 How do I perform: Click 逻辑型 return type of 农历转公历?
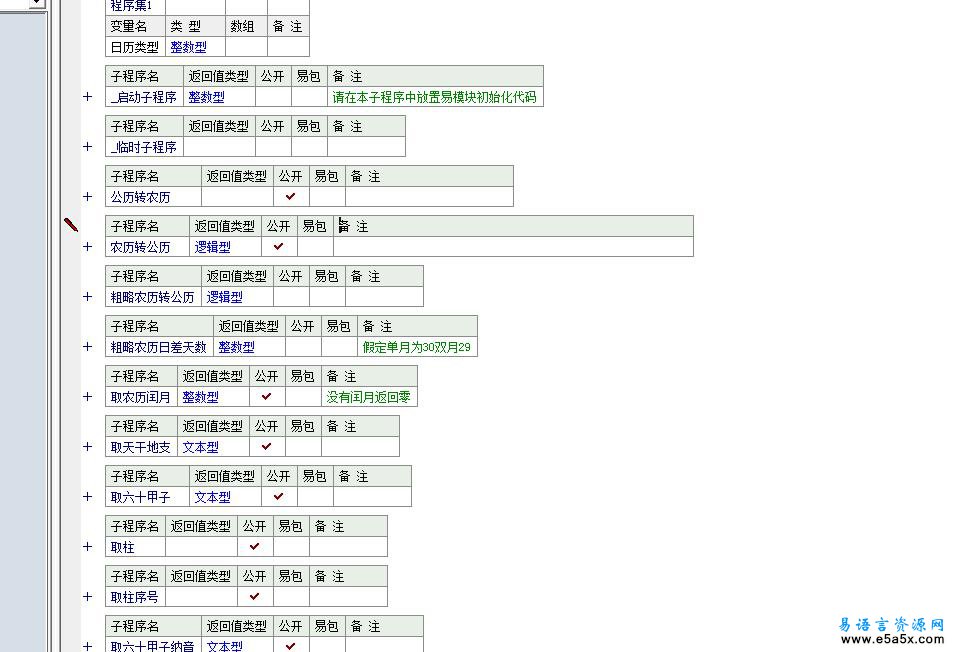(x=213, y=247)
